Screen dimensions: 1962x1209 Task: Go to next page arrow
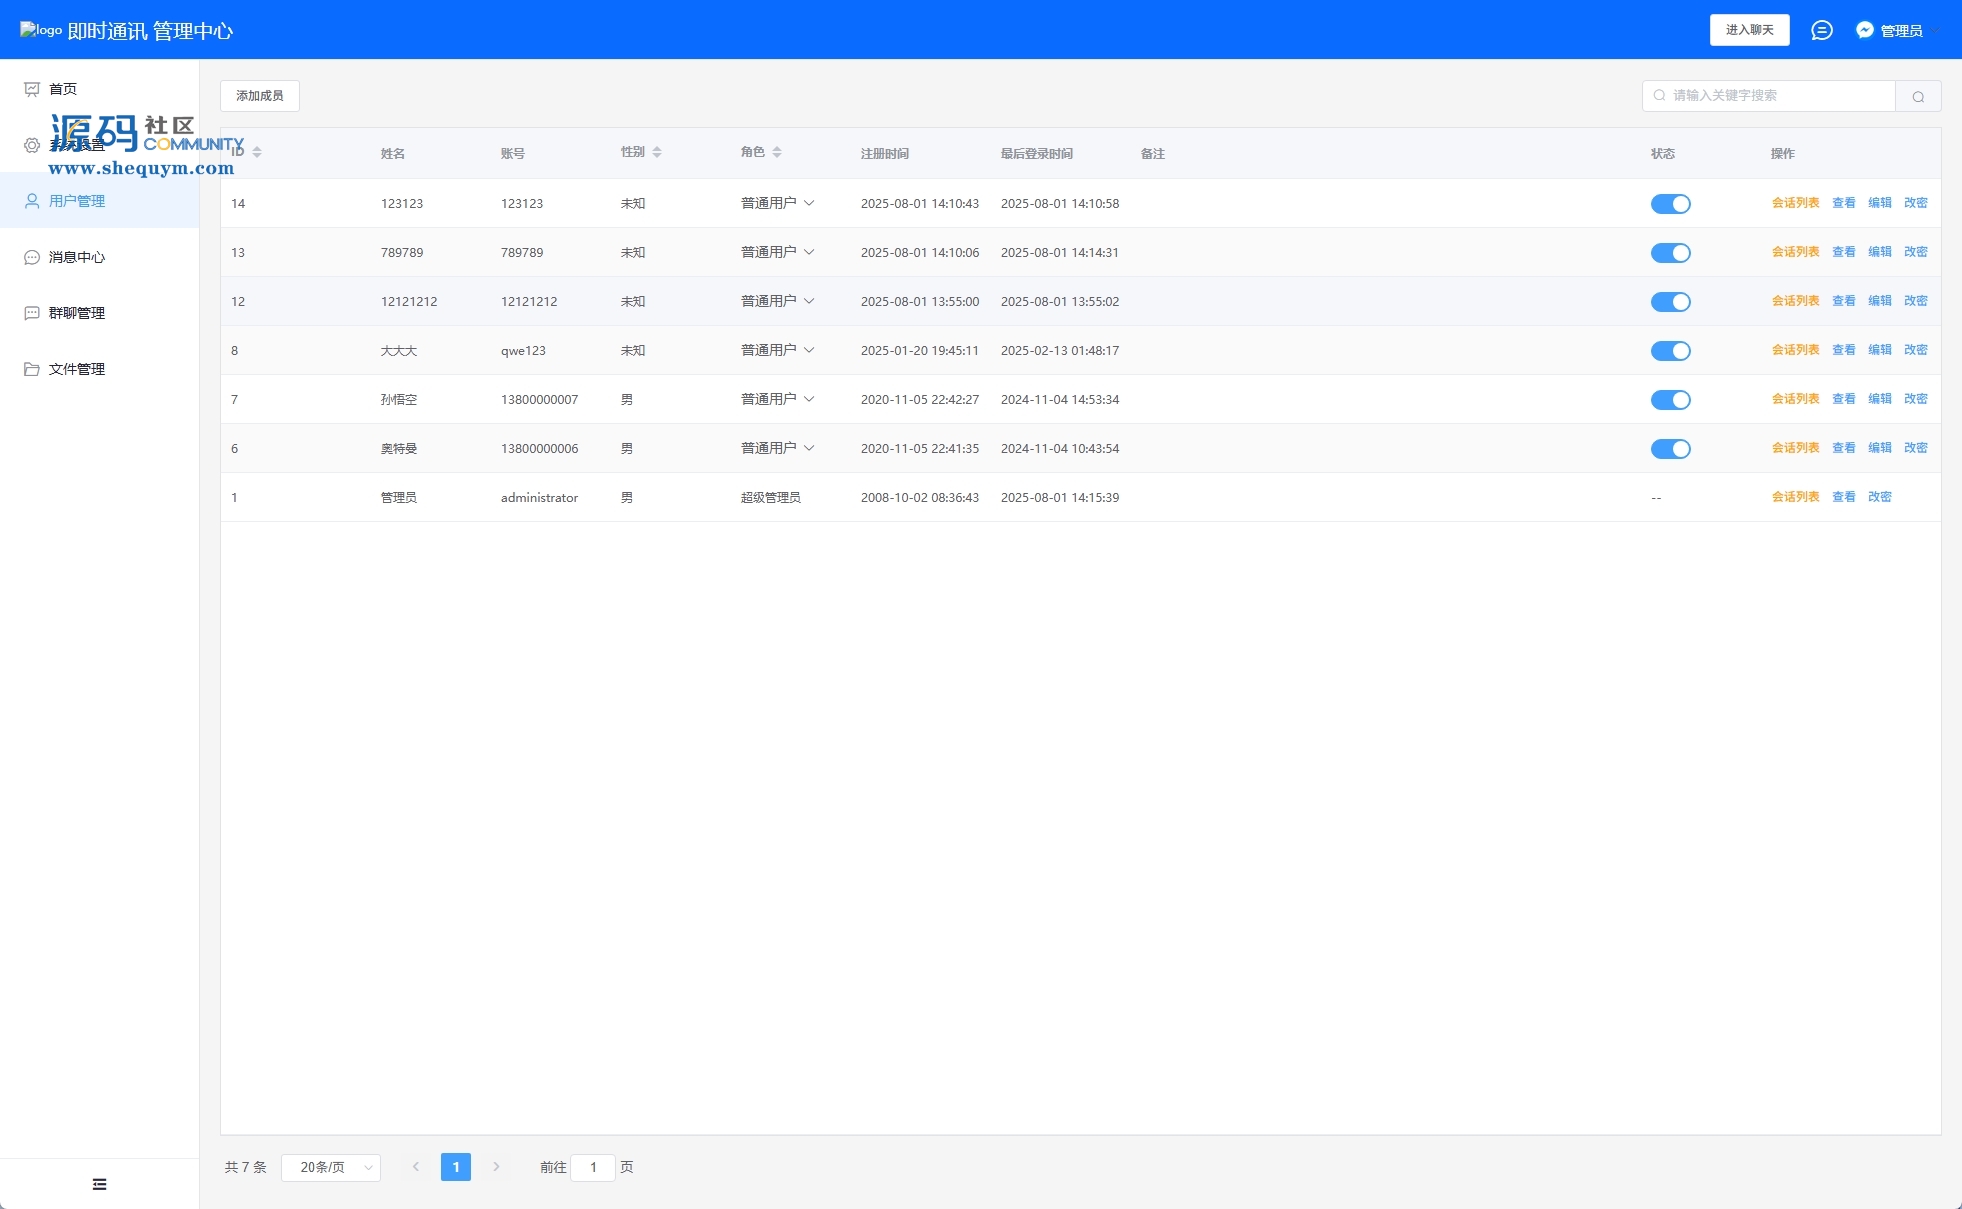[x=496, y=1167]
